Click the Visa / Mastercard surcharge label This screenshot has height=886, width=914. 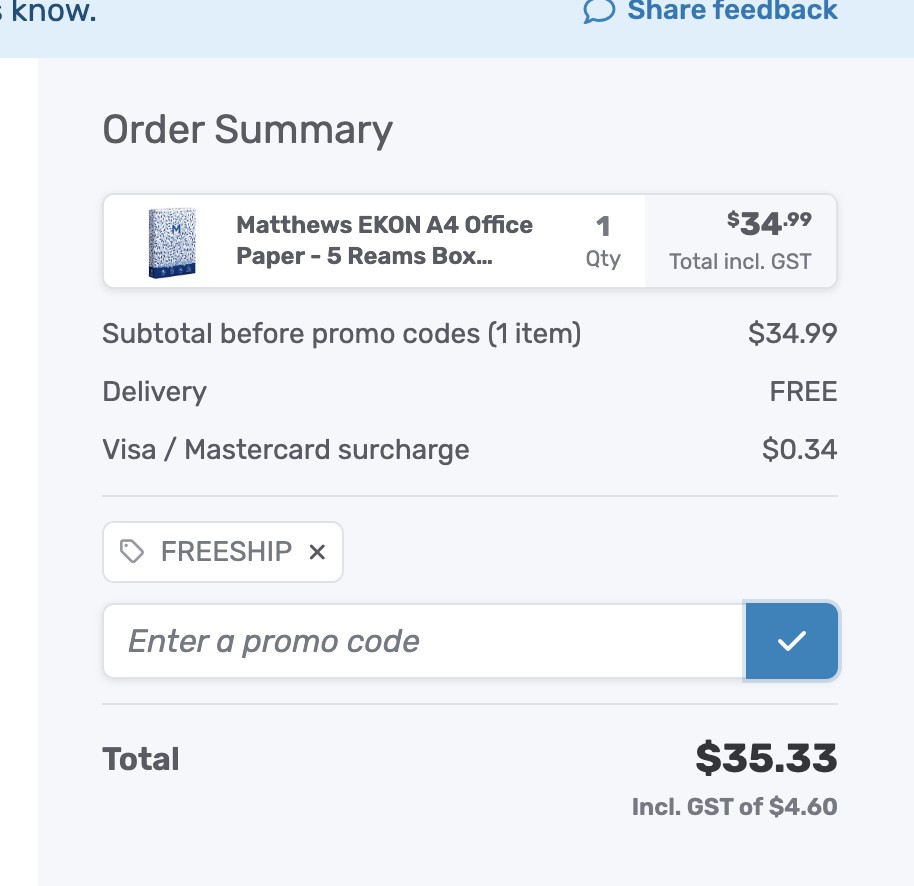(285, 449)
